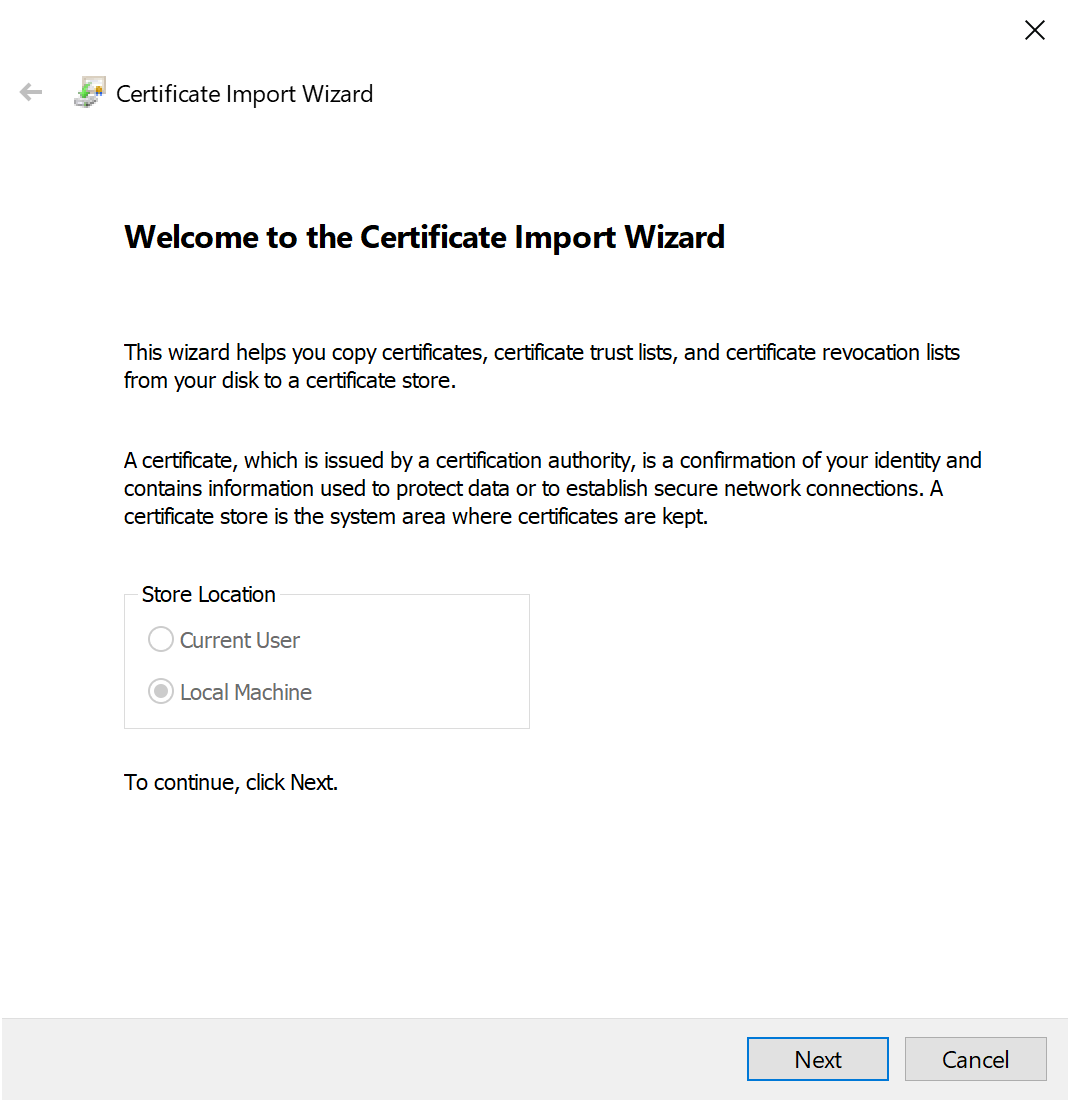
Task: Click the Certificate Import Wizard title text
Action: point(243,93)
